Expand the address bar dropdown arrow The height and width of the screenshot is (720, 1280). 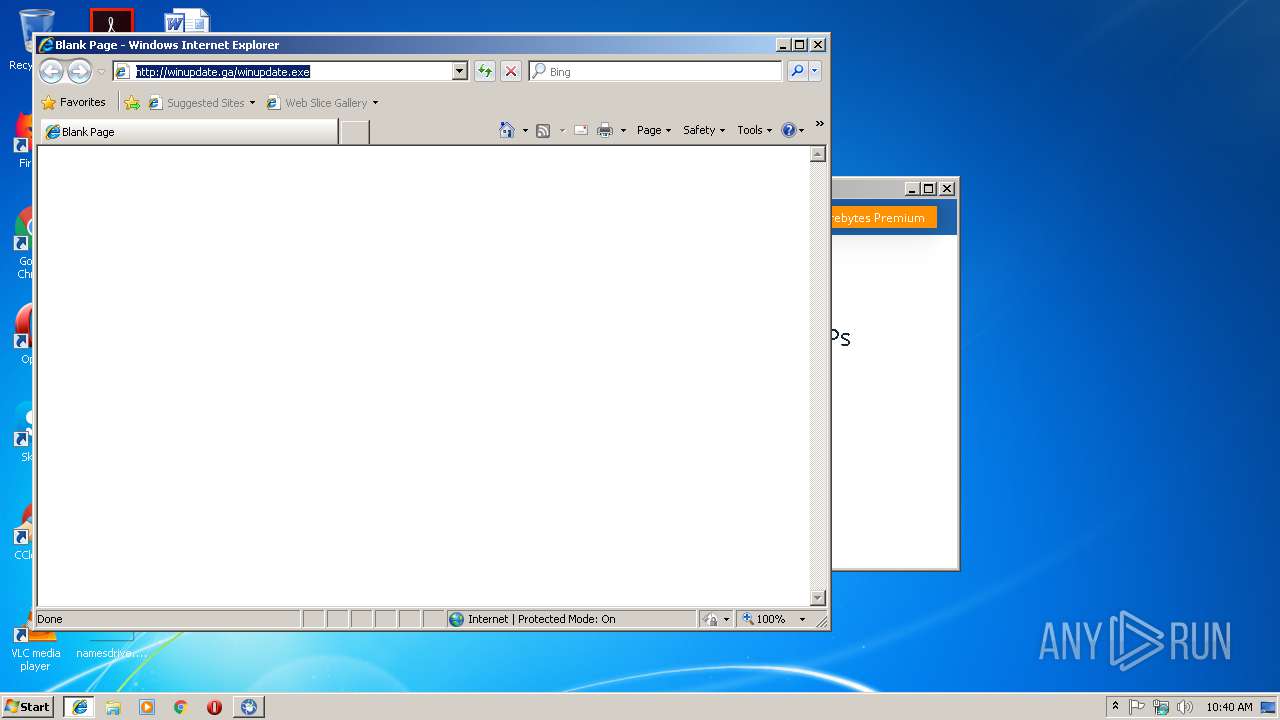pyautogui.click(x=460, y=71)
